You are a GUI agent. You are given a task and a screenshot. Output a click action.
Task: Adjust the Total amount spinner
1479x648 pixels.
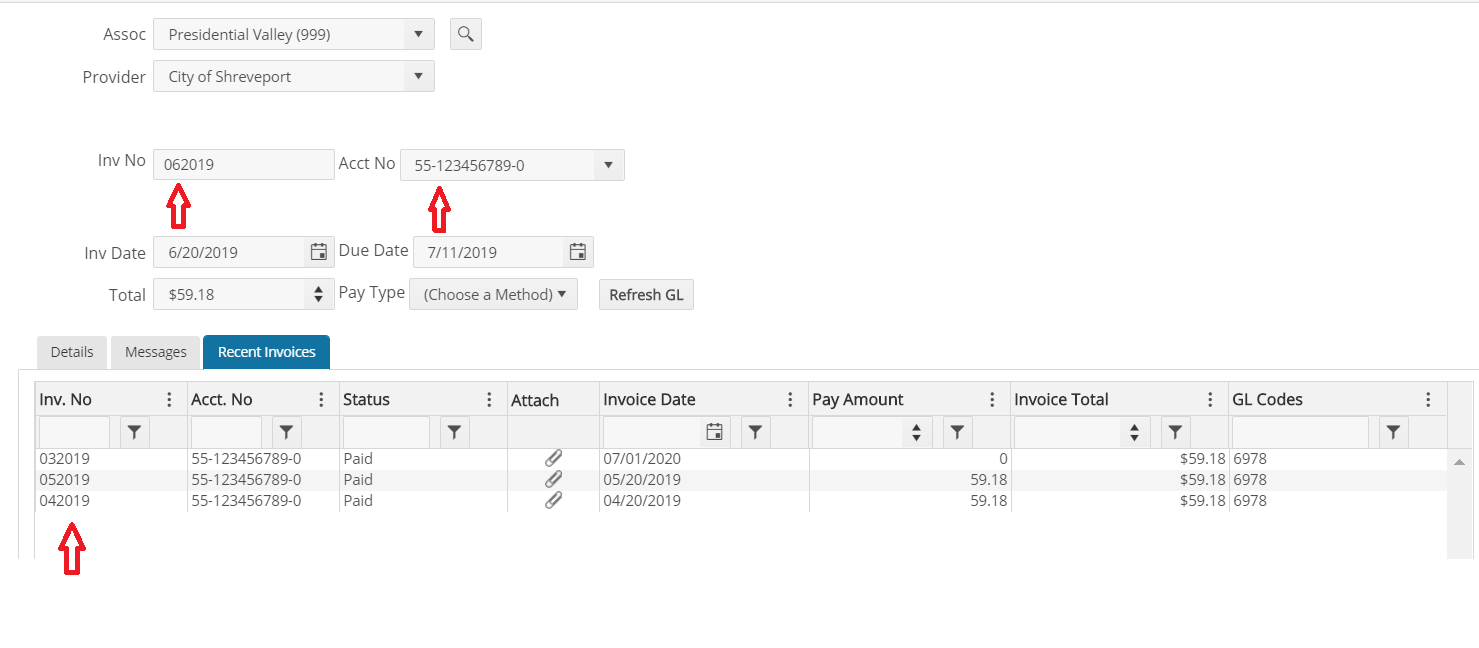click(318, 294)
